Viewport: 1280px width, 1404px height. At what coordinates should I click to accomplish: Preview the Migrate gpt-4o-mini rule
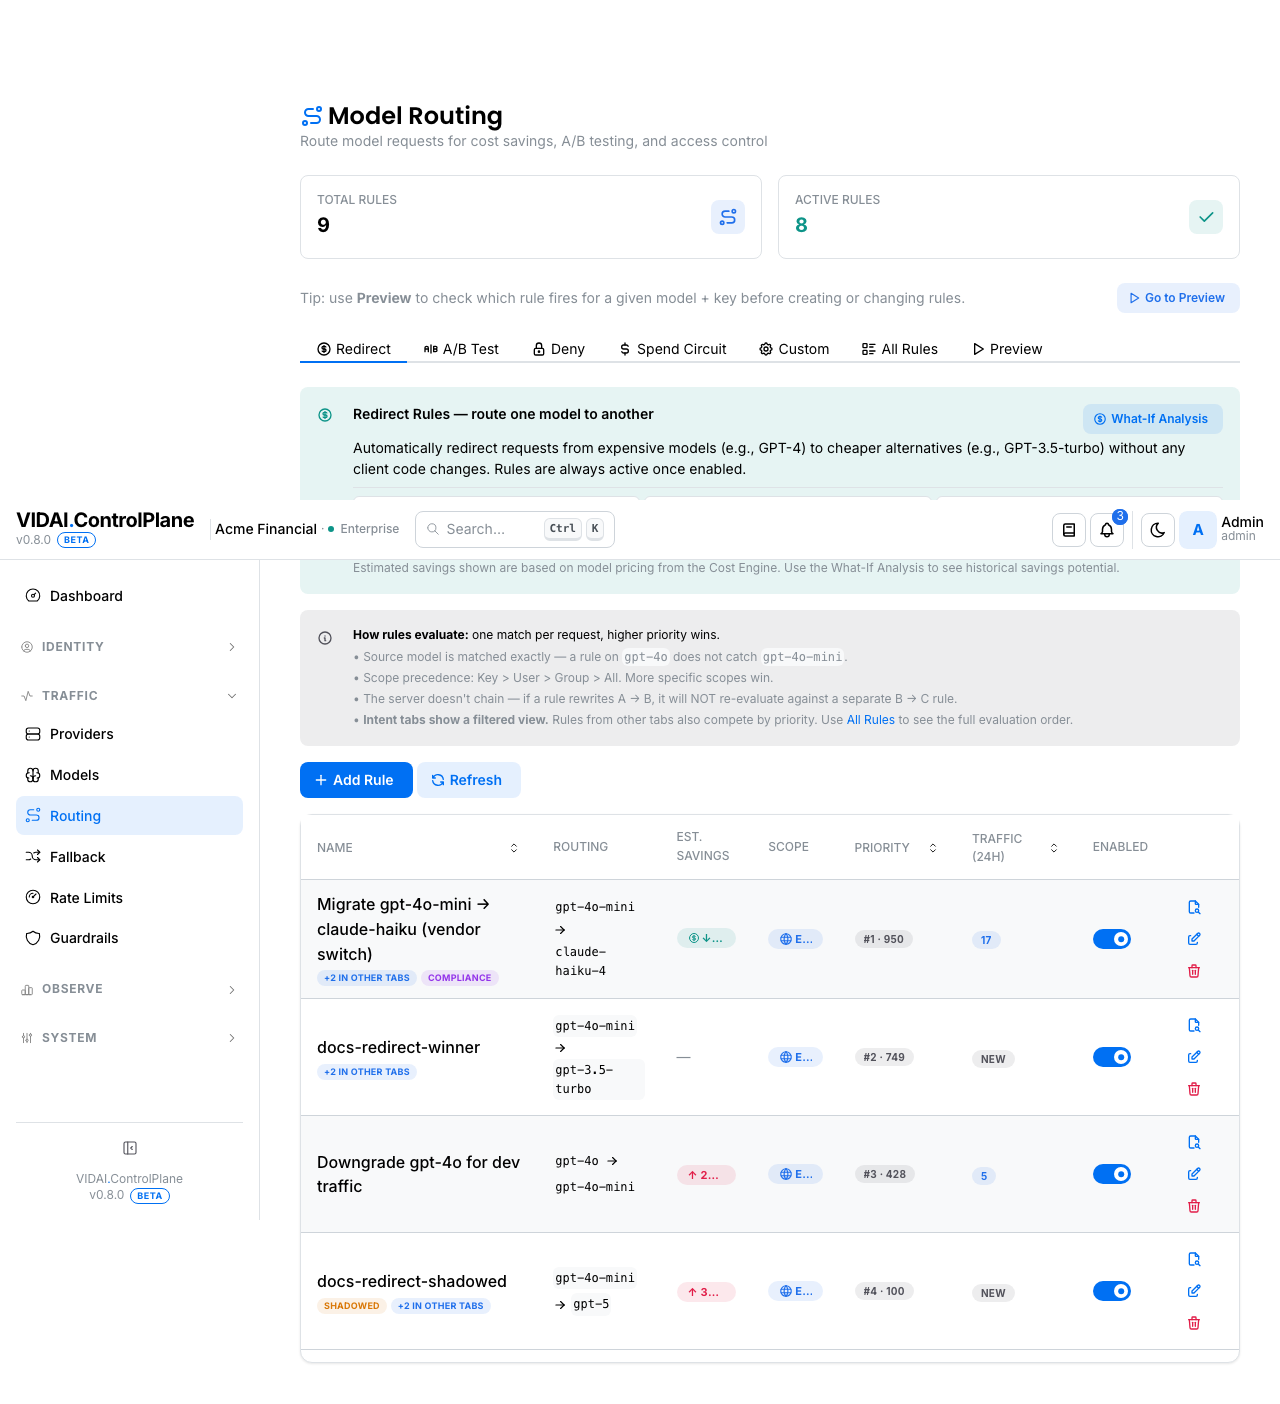[1194, 907]
